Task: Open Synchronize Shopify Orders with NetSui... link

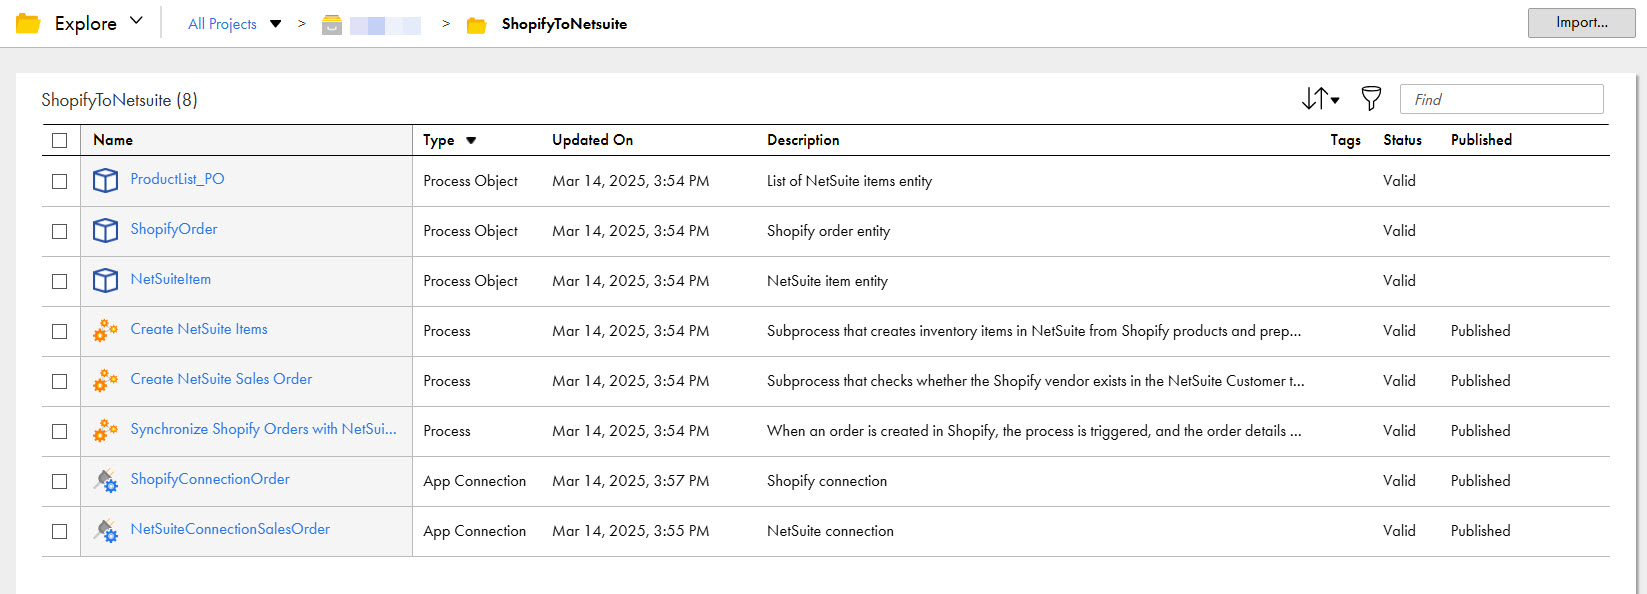Action: coord(263,429)
